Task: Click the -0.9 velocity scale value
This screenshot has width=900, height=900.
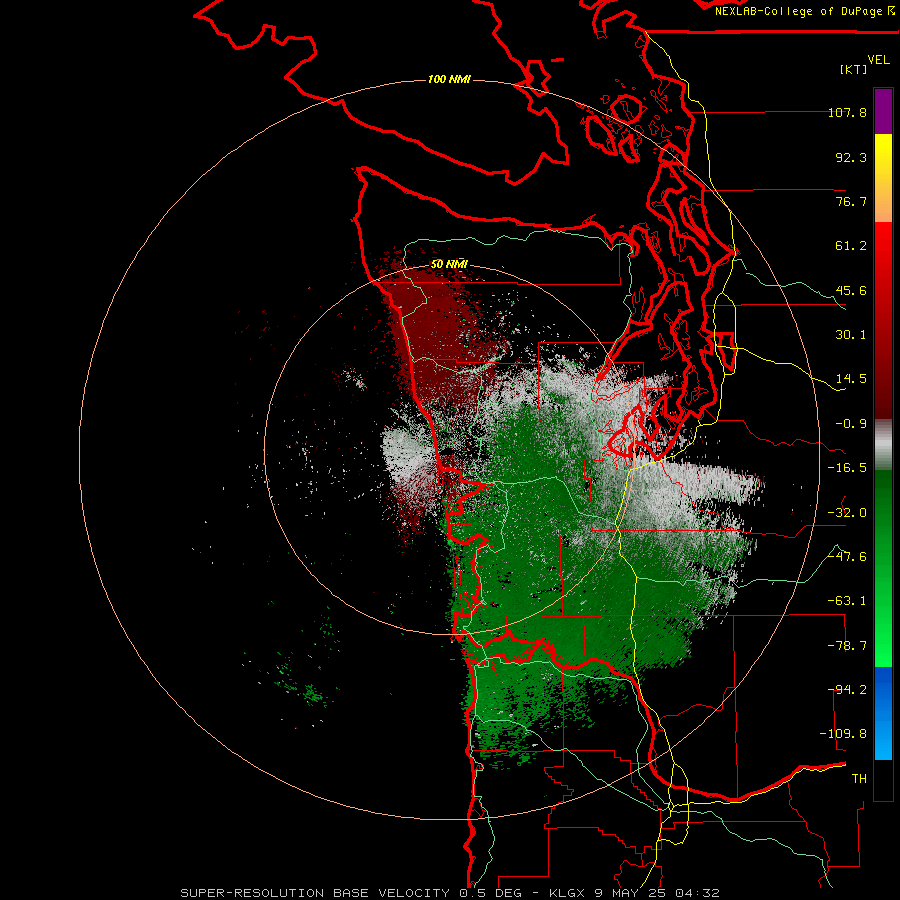Action: point(851,424)
